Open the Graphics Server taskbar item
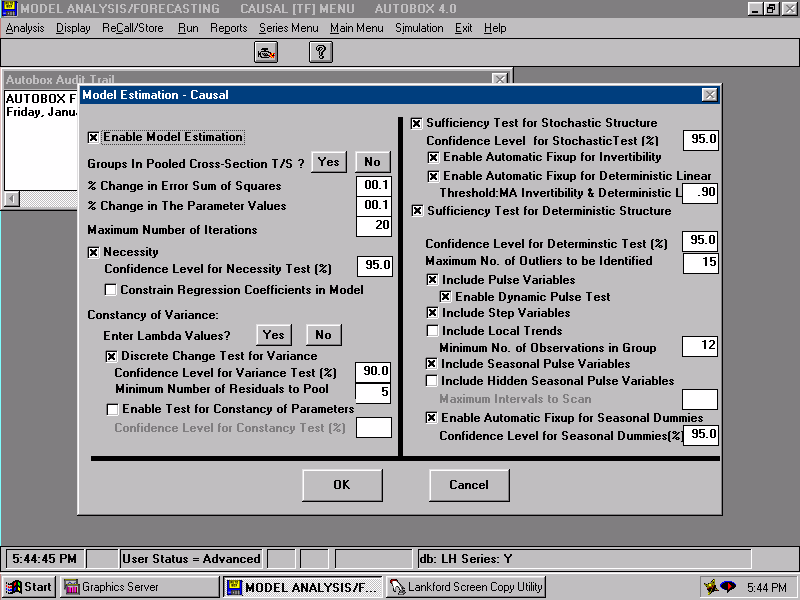Screen dimensions: 800x600 tap(140, 587)
